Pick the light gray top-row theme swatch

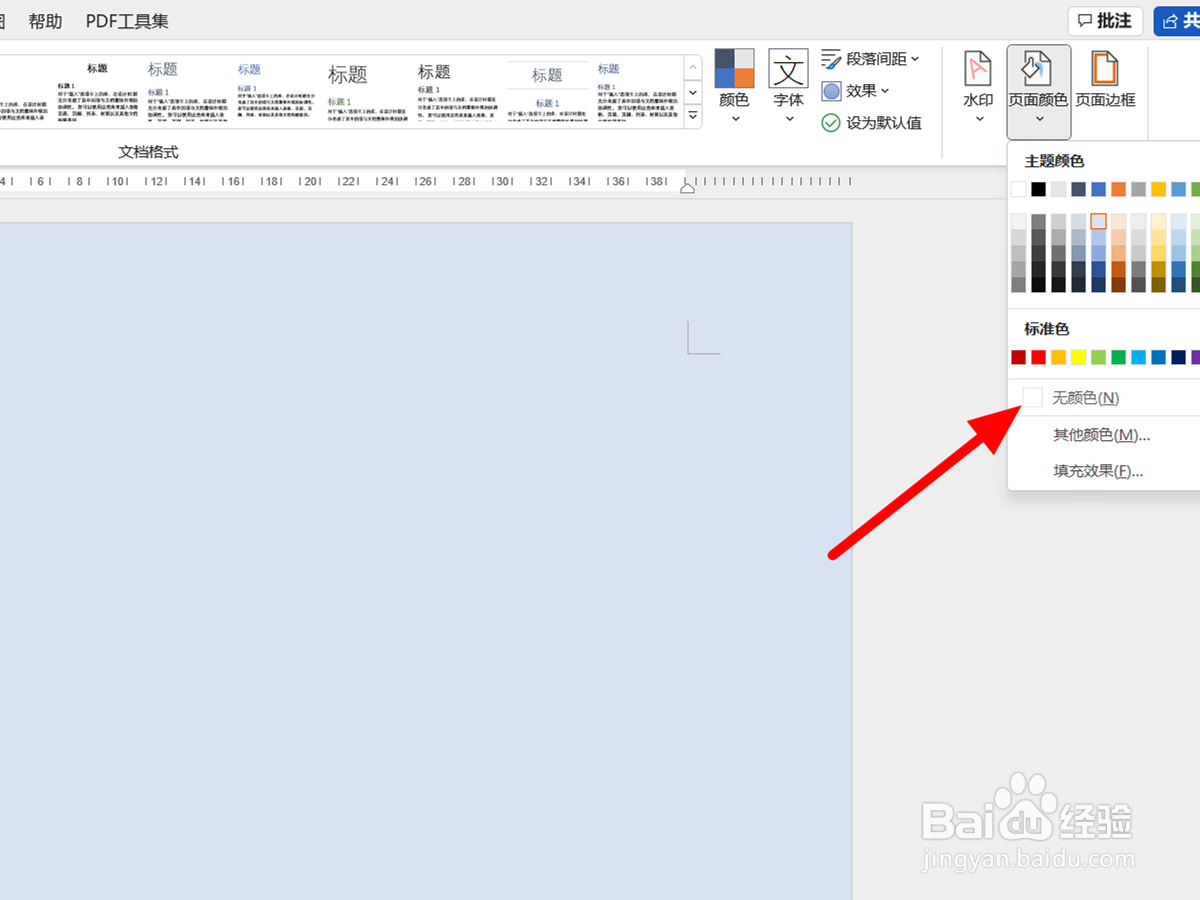(1058, 189)
